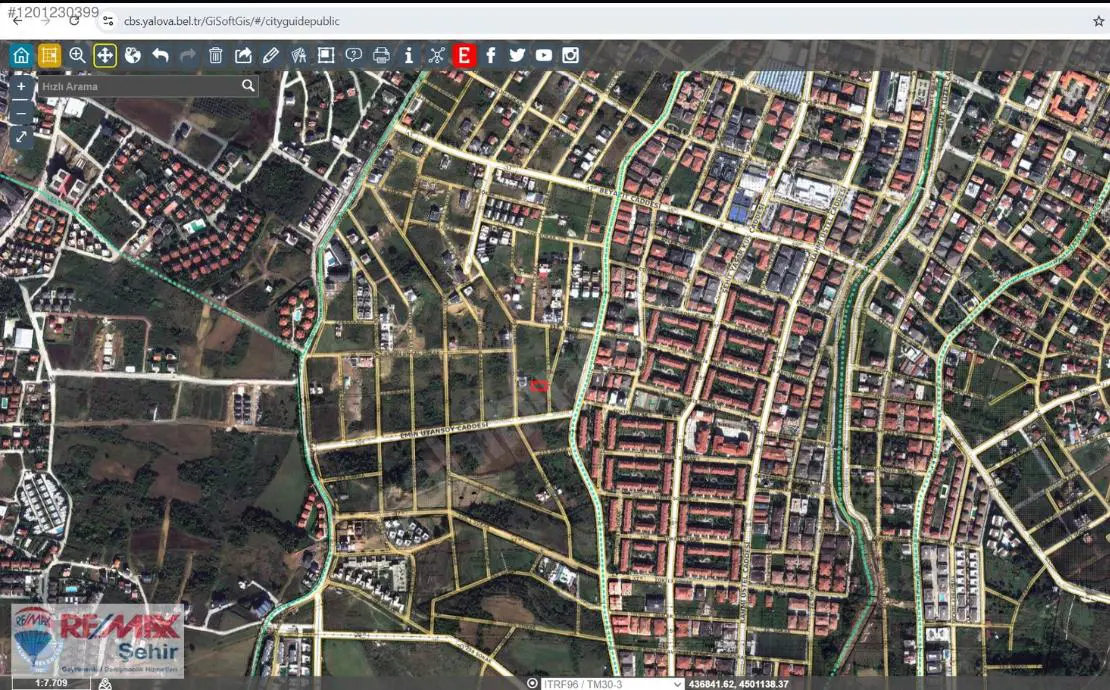Image resolution: width=1110 pixels, height=690 pixels.
Task: Click the trash can clear icon
Action: coord(216,55)
